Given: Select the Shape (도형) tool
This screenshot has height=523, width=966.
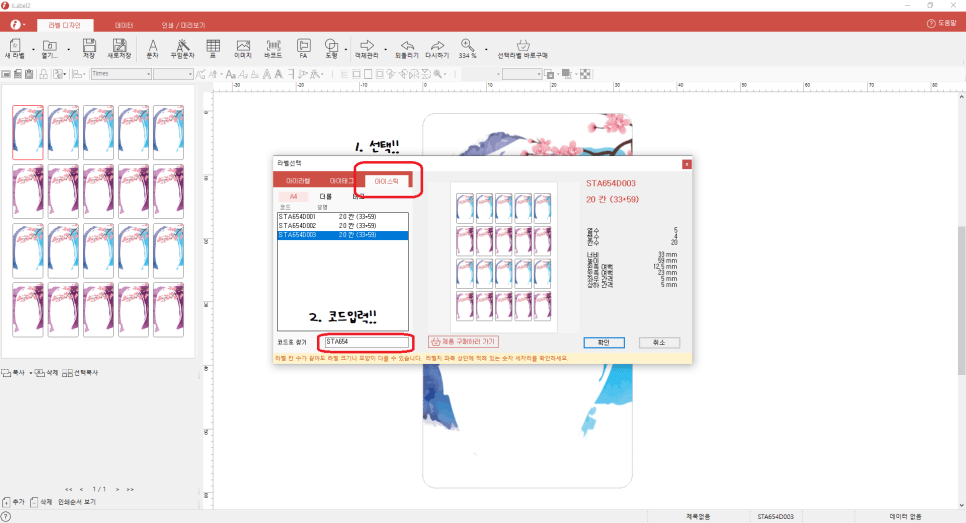Looking at the screenshot, I should pos(331,46).
